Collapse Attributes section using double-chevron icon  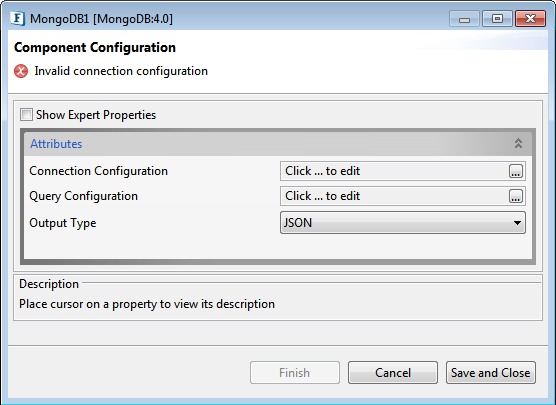(518, 143)
